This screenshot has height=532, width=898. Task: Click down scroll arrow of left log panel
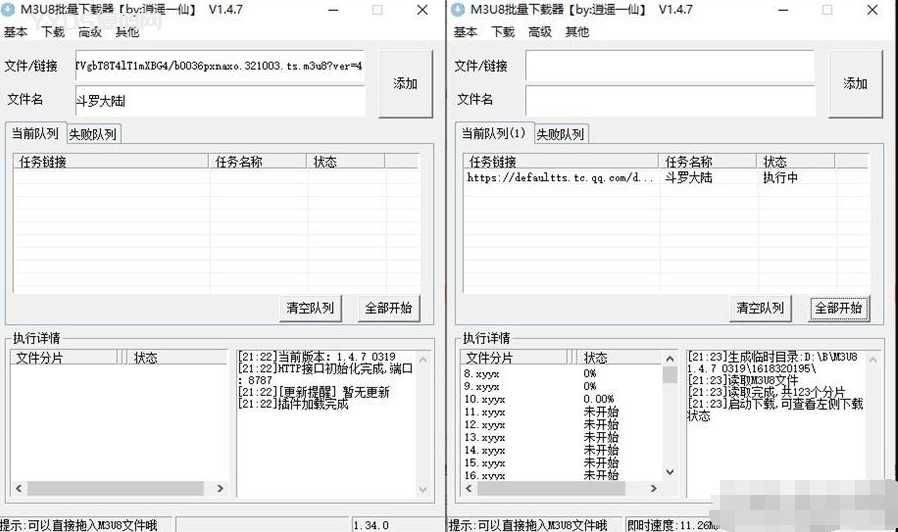point(423,490)
